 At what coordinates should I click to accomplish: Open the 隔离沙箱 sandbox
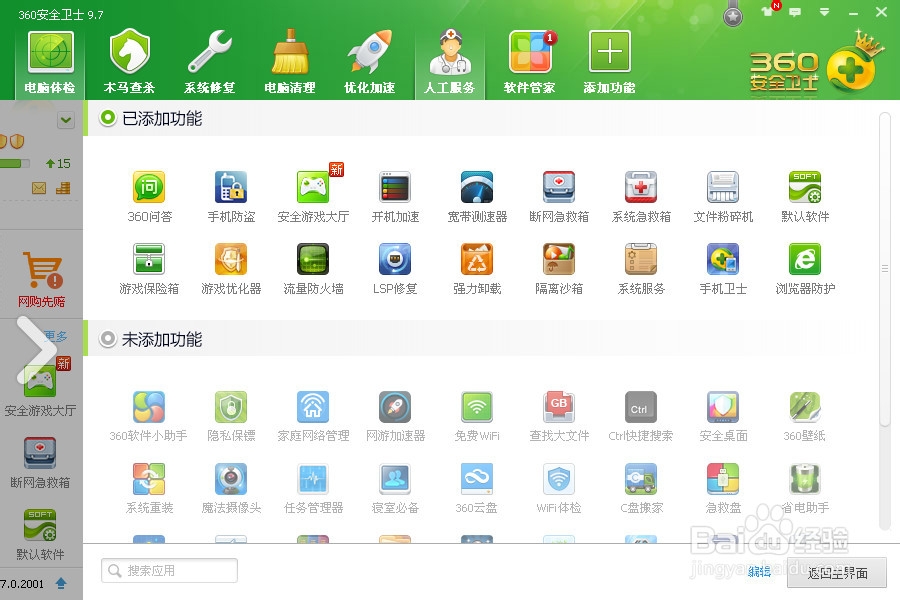pos(559,269)
